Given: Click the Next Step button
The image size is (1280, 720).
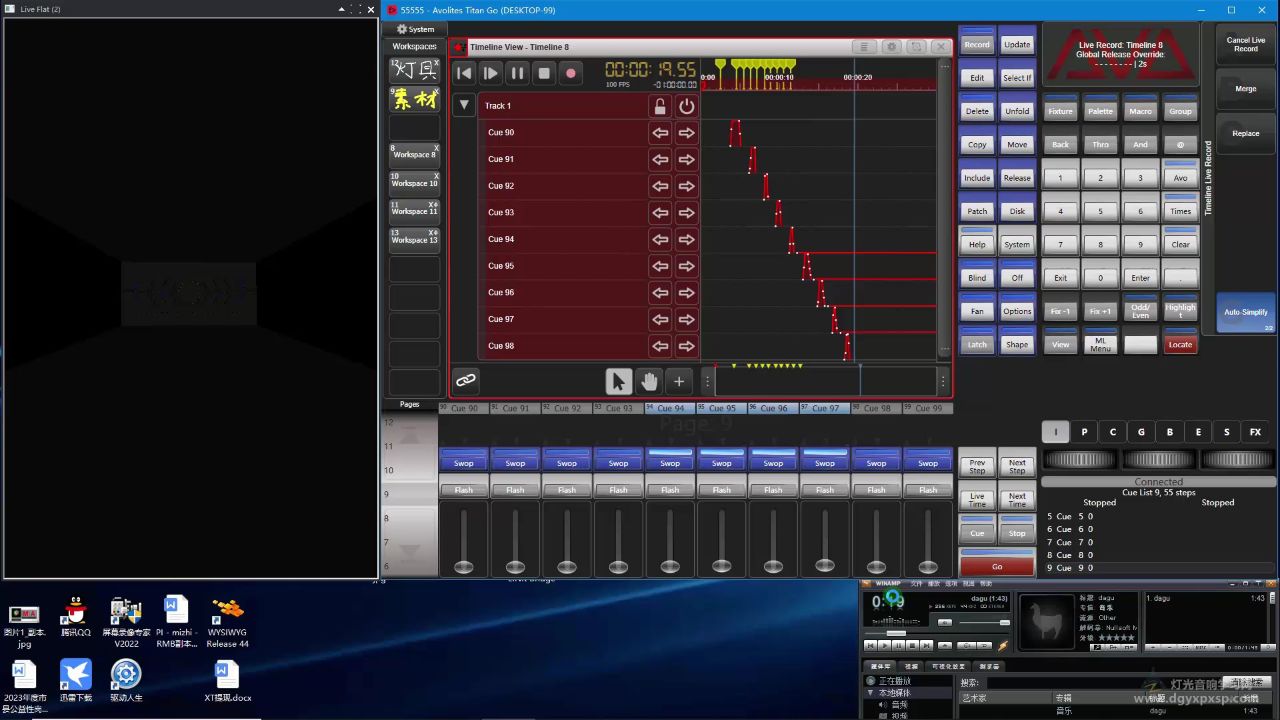Looking at the screenshot, I should click(1017, 467).
